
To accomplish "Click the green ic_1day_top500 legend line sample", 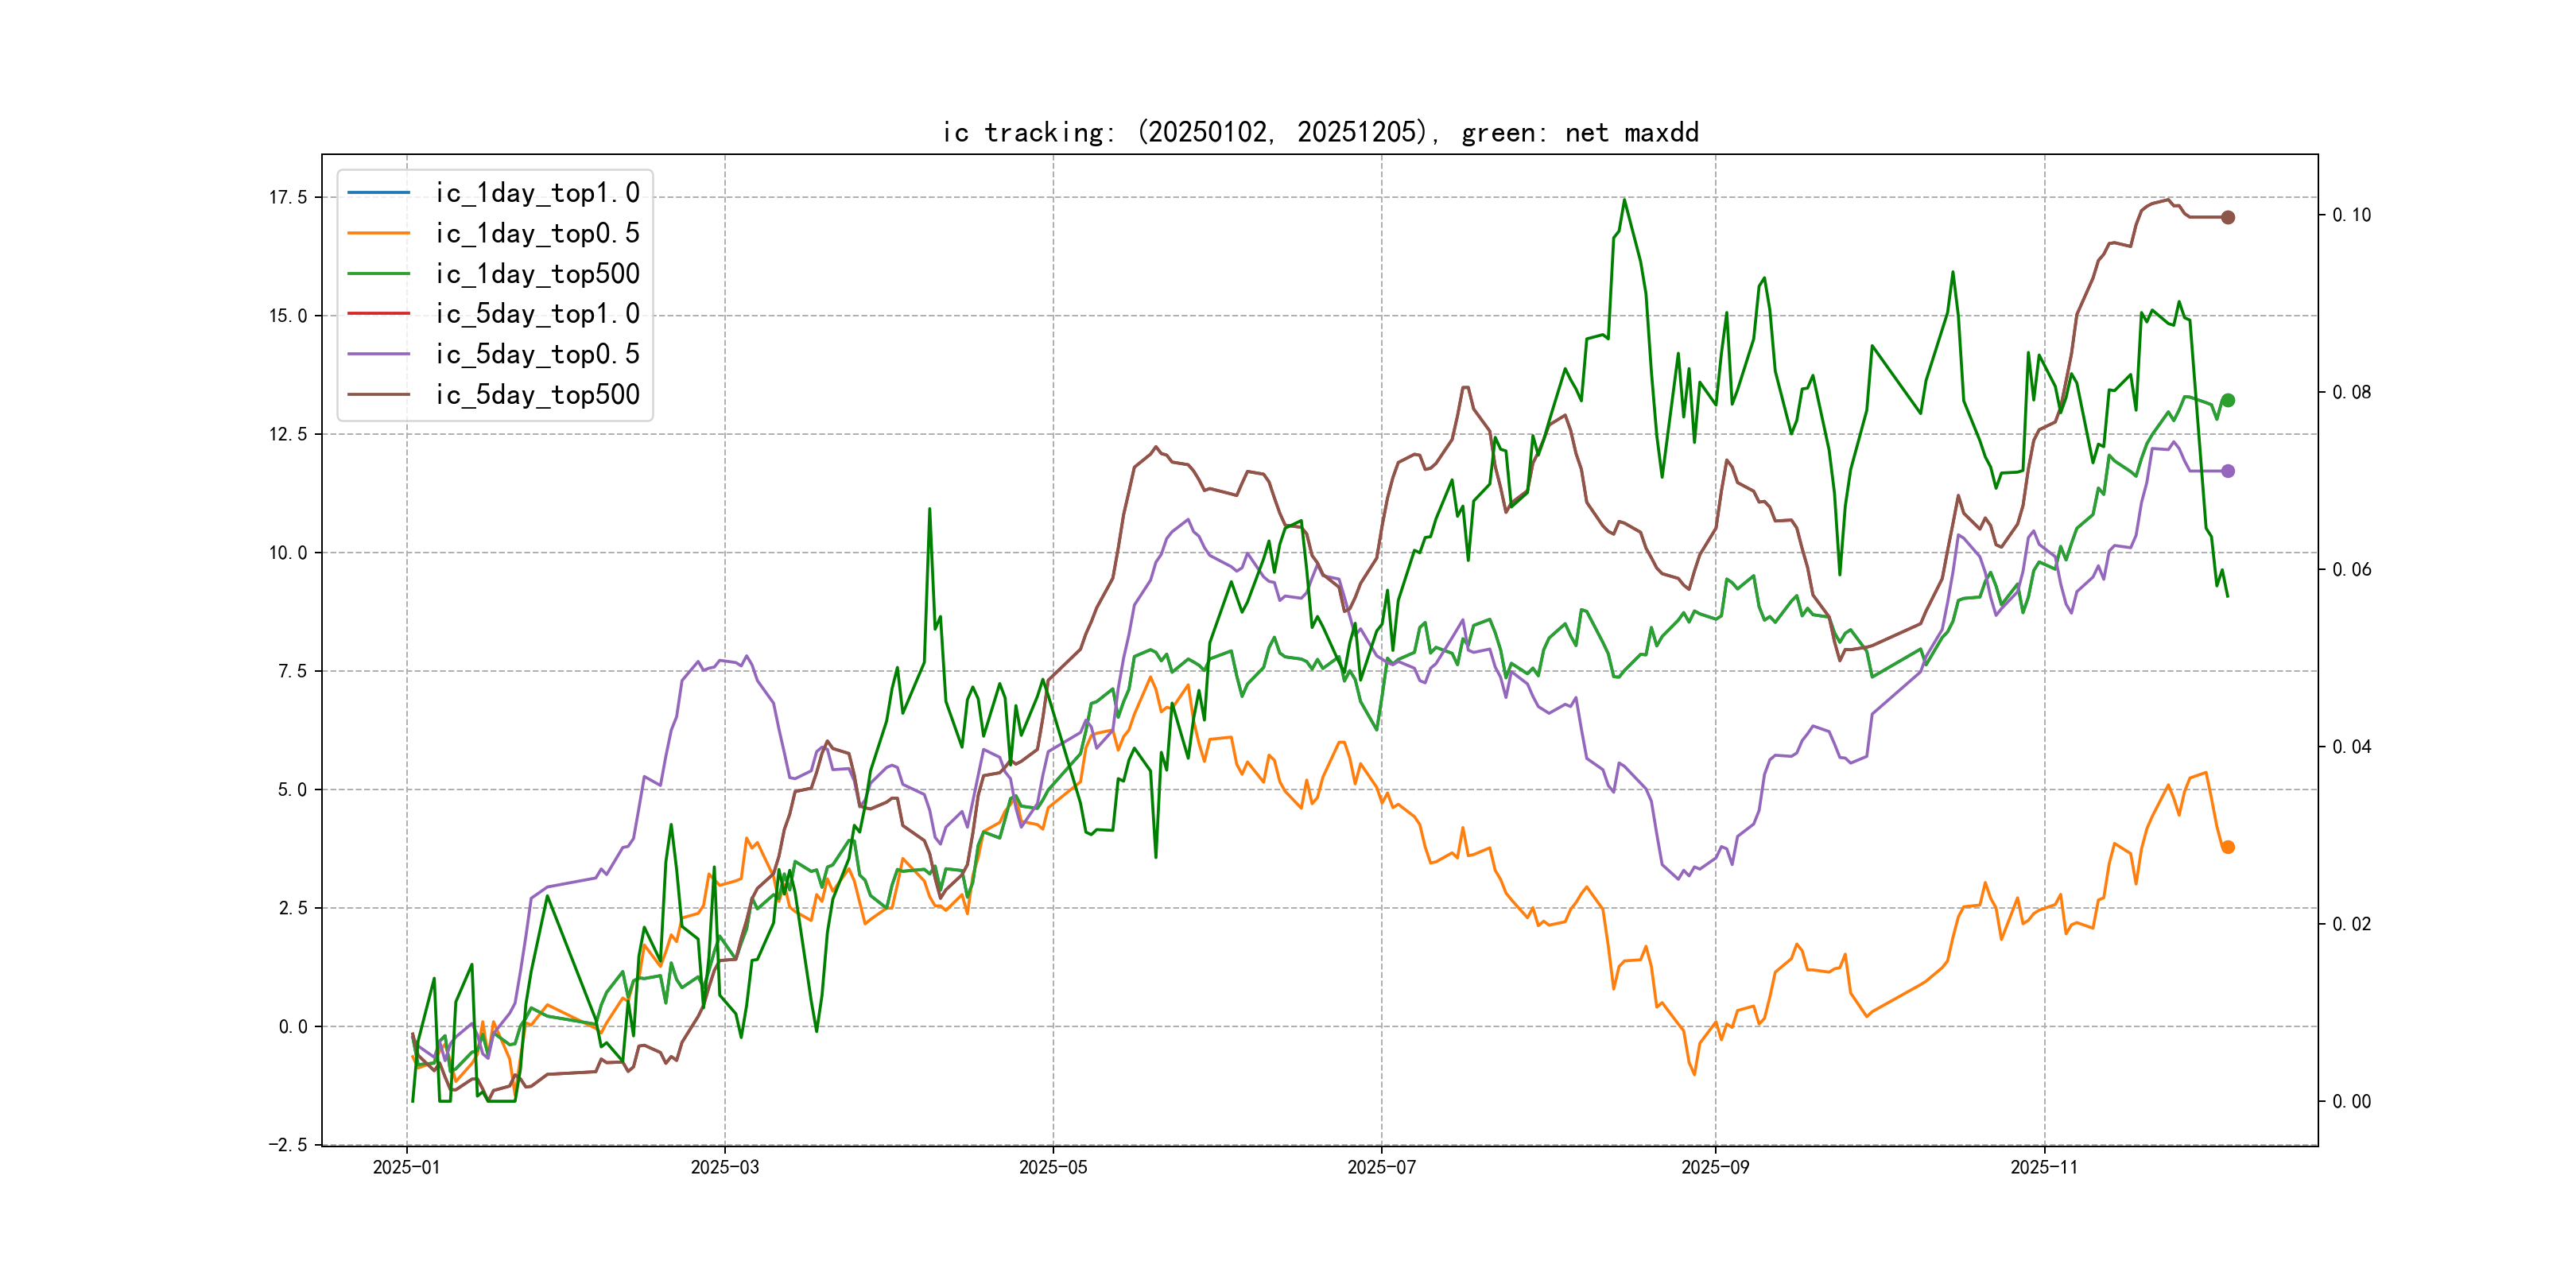I will coord(378,273).
